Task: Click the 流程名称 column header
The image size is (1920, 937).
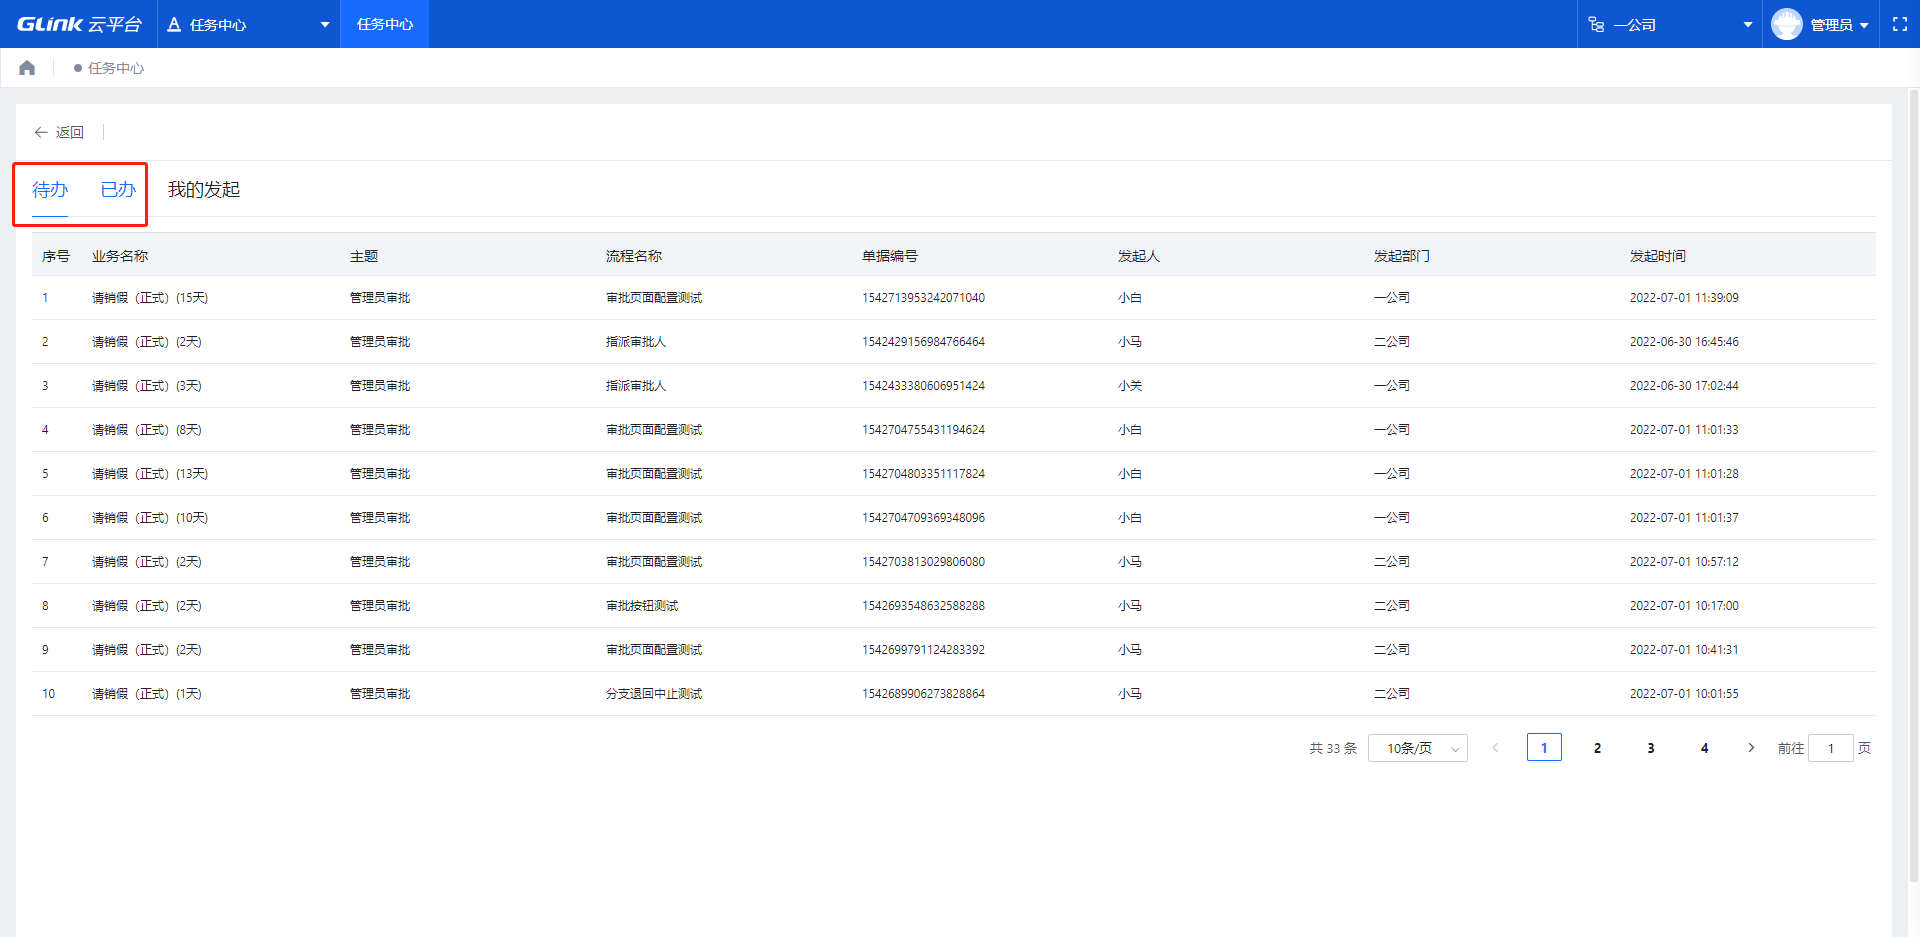Action: (634, 256)
